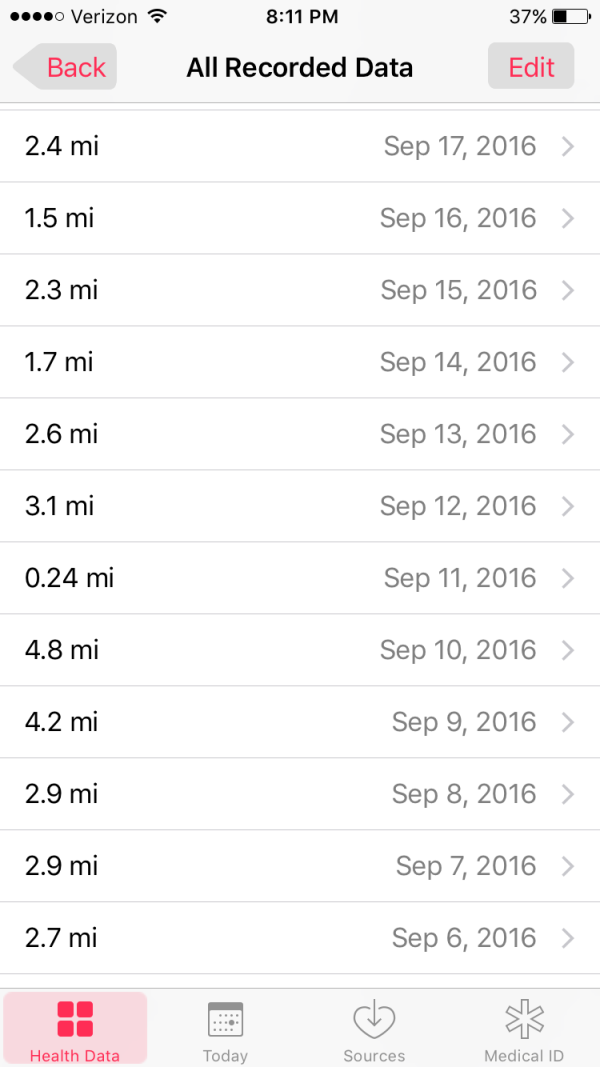This screenshot has width=600, height=1067.
Task: Switch to the Sources tab label
Action: pos(374,1056)
